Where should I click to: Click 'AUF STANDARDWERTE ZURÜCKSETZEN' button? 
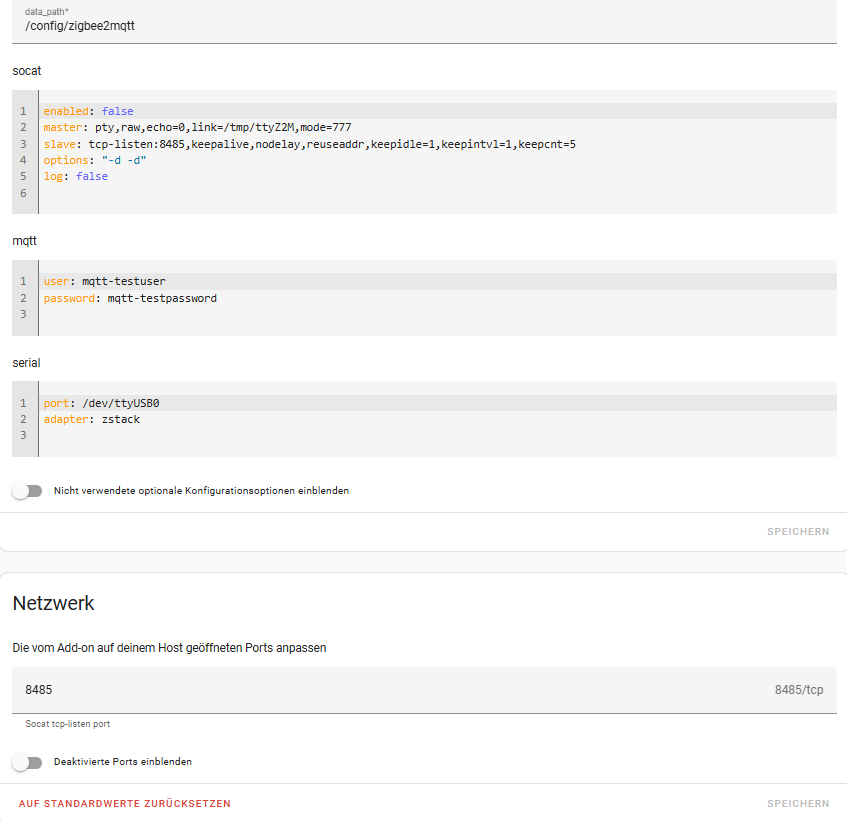point(125,803)
